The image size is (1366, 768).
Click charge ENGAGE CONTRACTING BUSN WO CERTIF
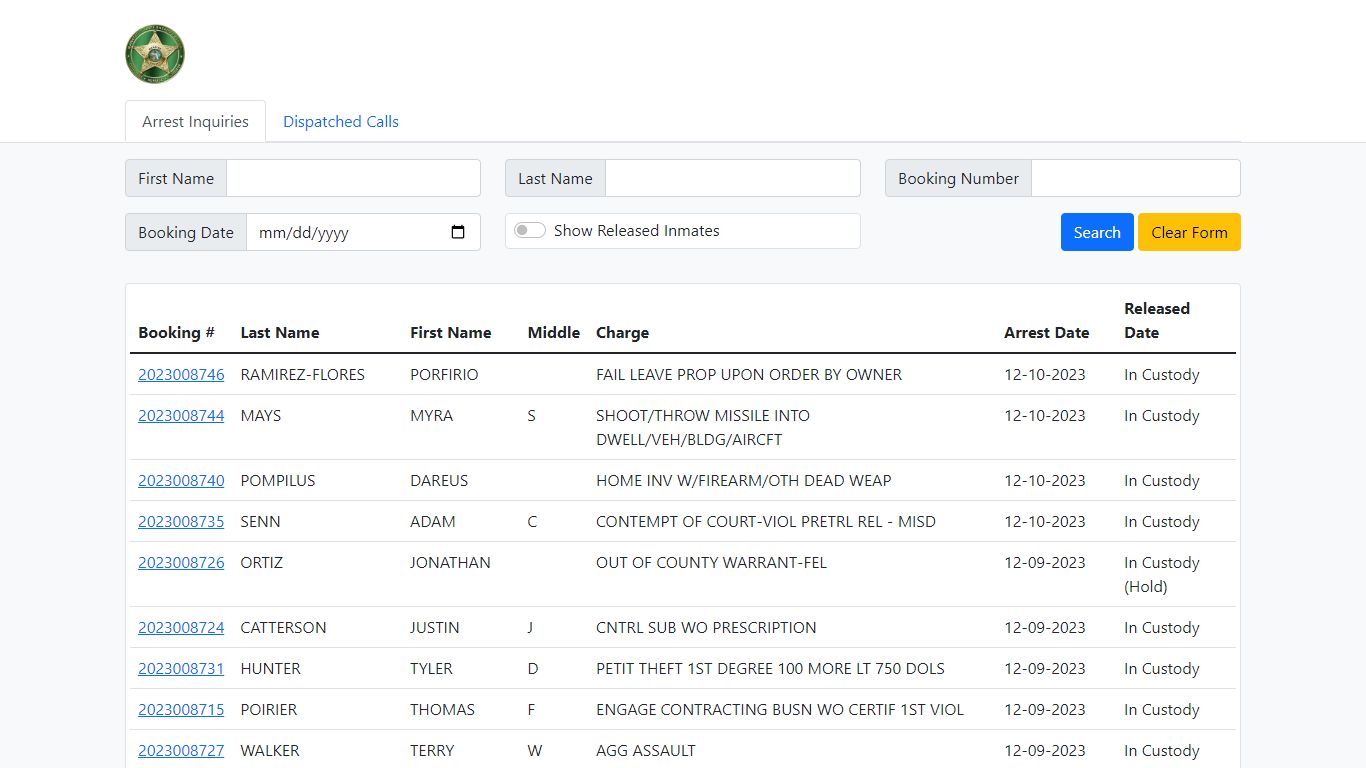click(780, 710)
